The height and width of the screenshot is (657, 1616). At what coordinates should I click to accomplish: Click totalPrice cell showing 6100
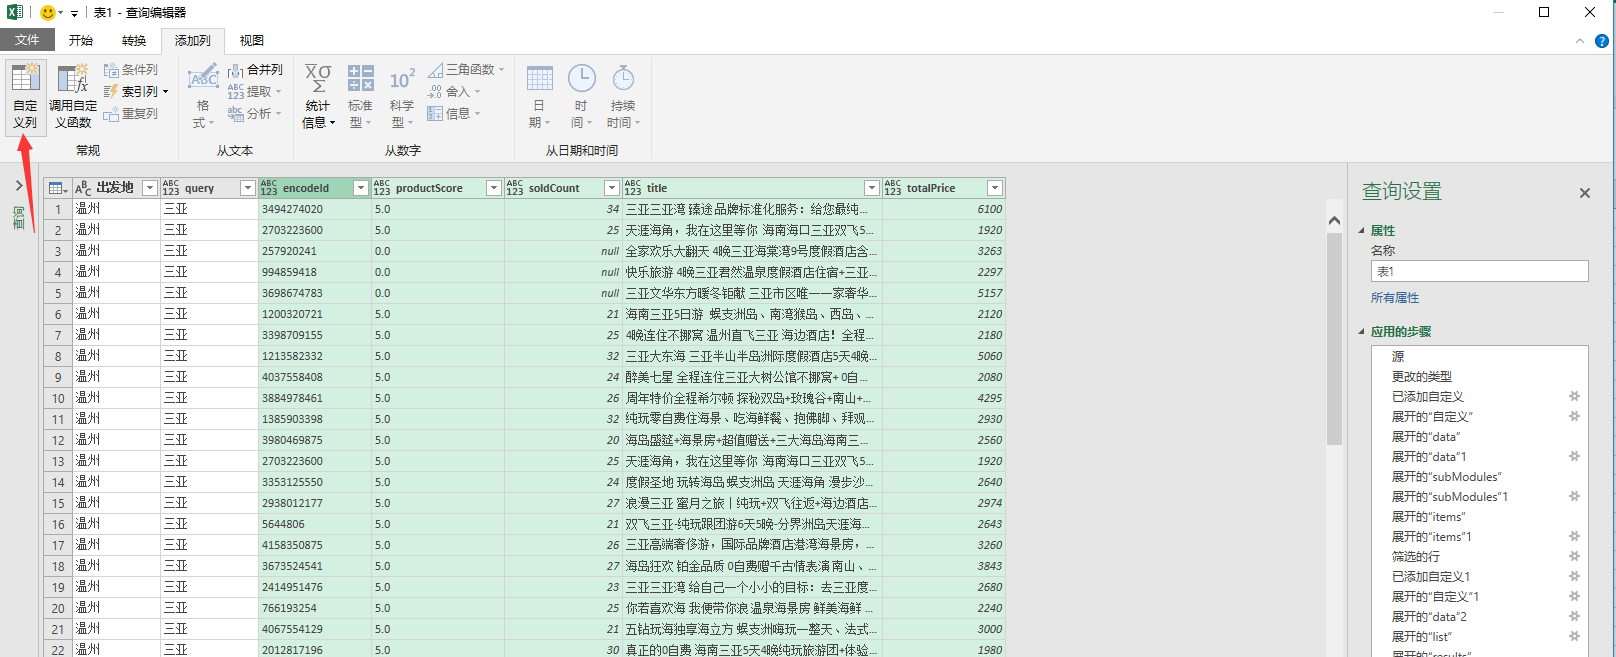(943, 209)
